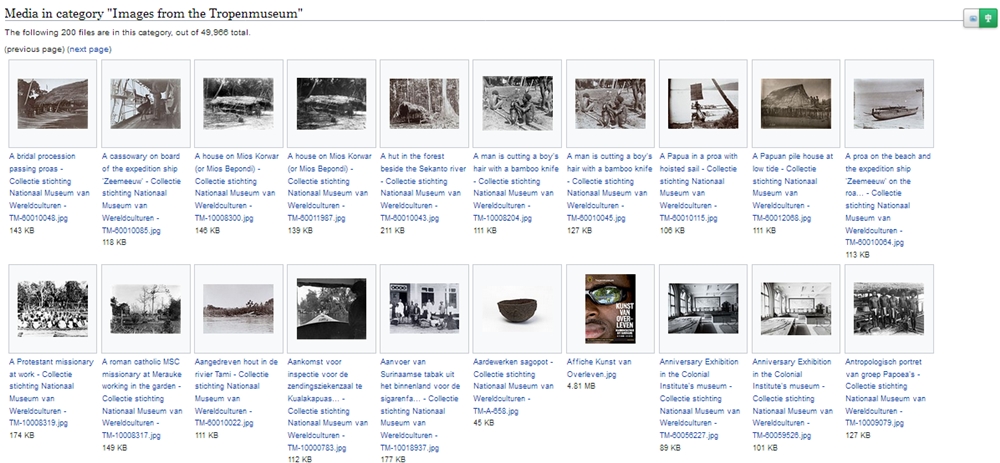Go to the next page of files

pyautogui.click(x=89, y=49)
